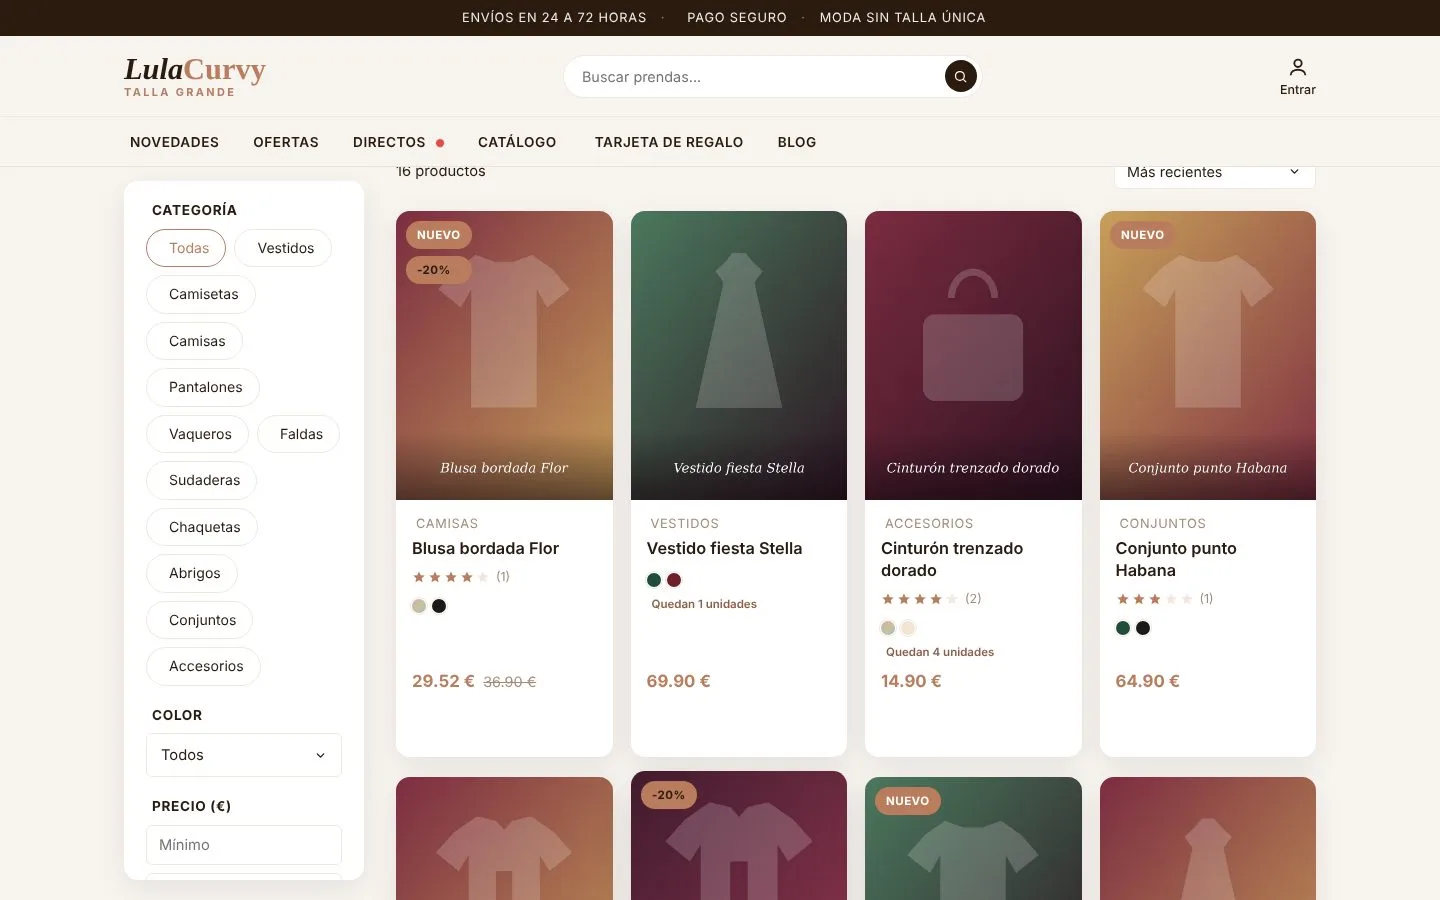The width and height of the screenshot is (1440, 900).
Task: Click the NUEVO badge on Blusa bordada Flor
Action: pos(438,235)
